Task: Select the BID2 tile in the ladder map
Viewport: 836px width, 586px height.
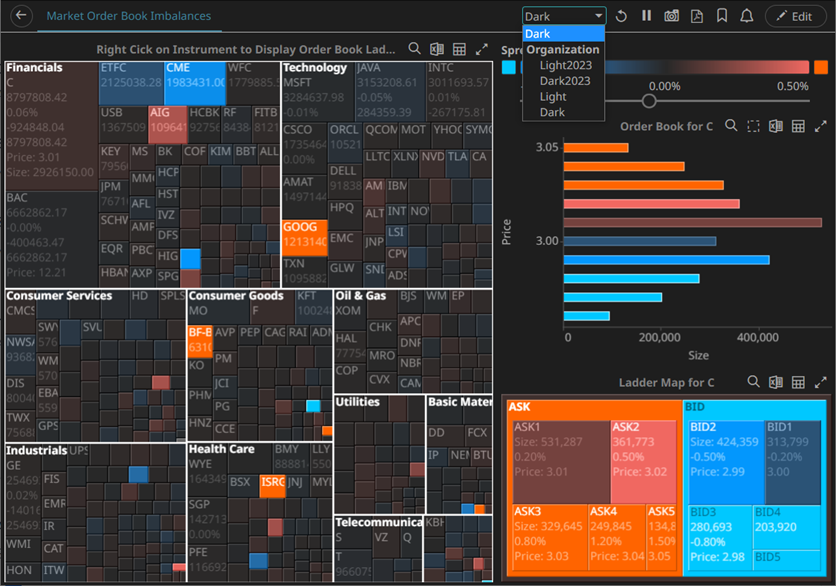Action: point(726,462)
